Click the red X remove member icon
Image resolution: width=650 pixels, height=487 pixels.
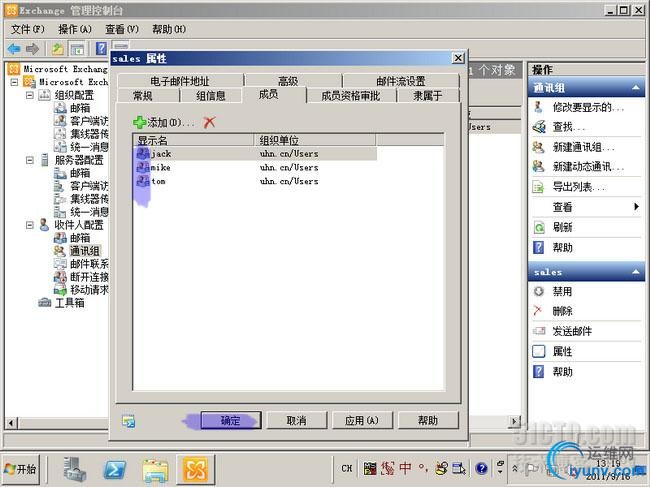[x=209, y=122]
